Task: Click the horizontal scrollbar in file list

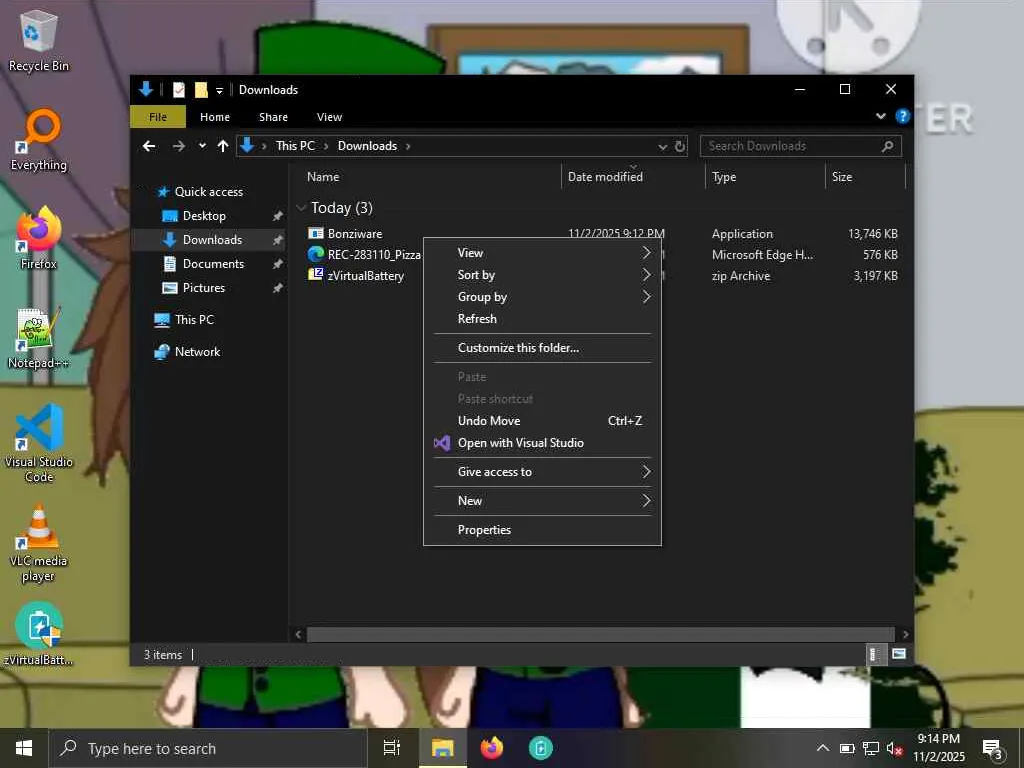Action: [600, 635]
